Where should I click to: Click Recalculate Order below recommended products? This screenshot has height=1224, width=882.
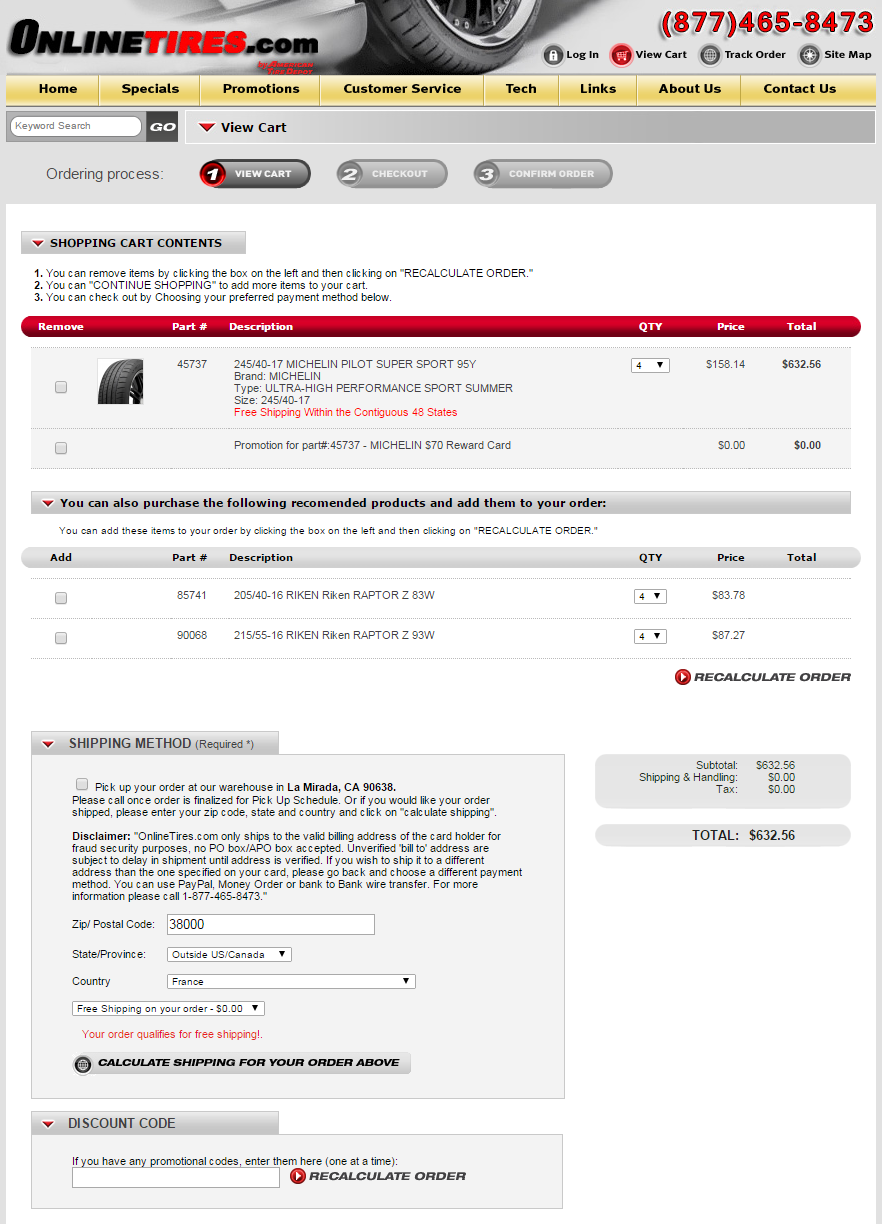[763, 677]
